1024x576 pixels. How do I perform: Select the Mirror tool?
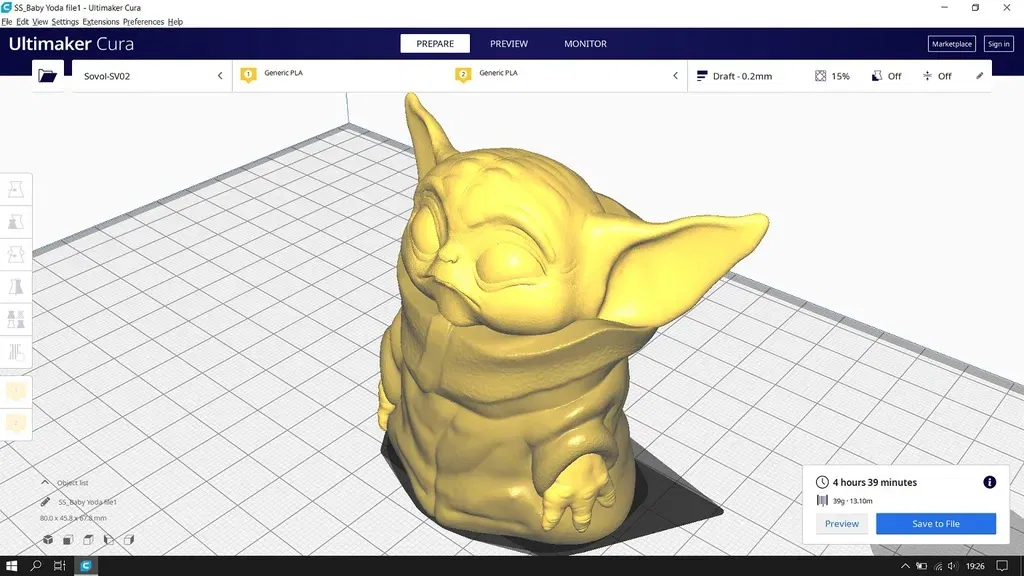coord(15,287)
